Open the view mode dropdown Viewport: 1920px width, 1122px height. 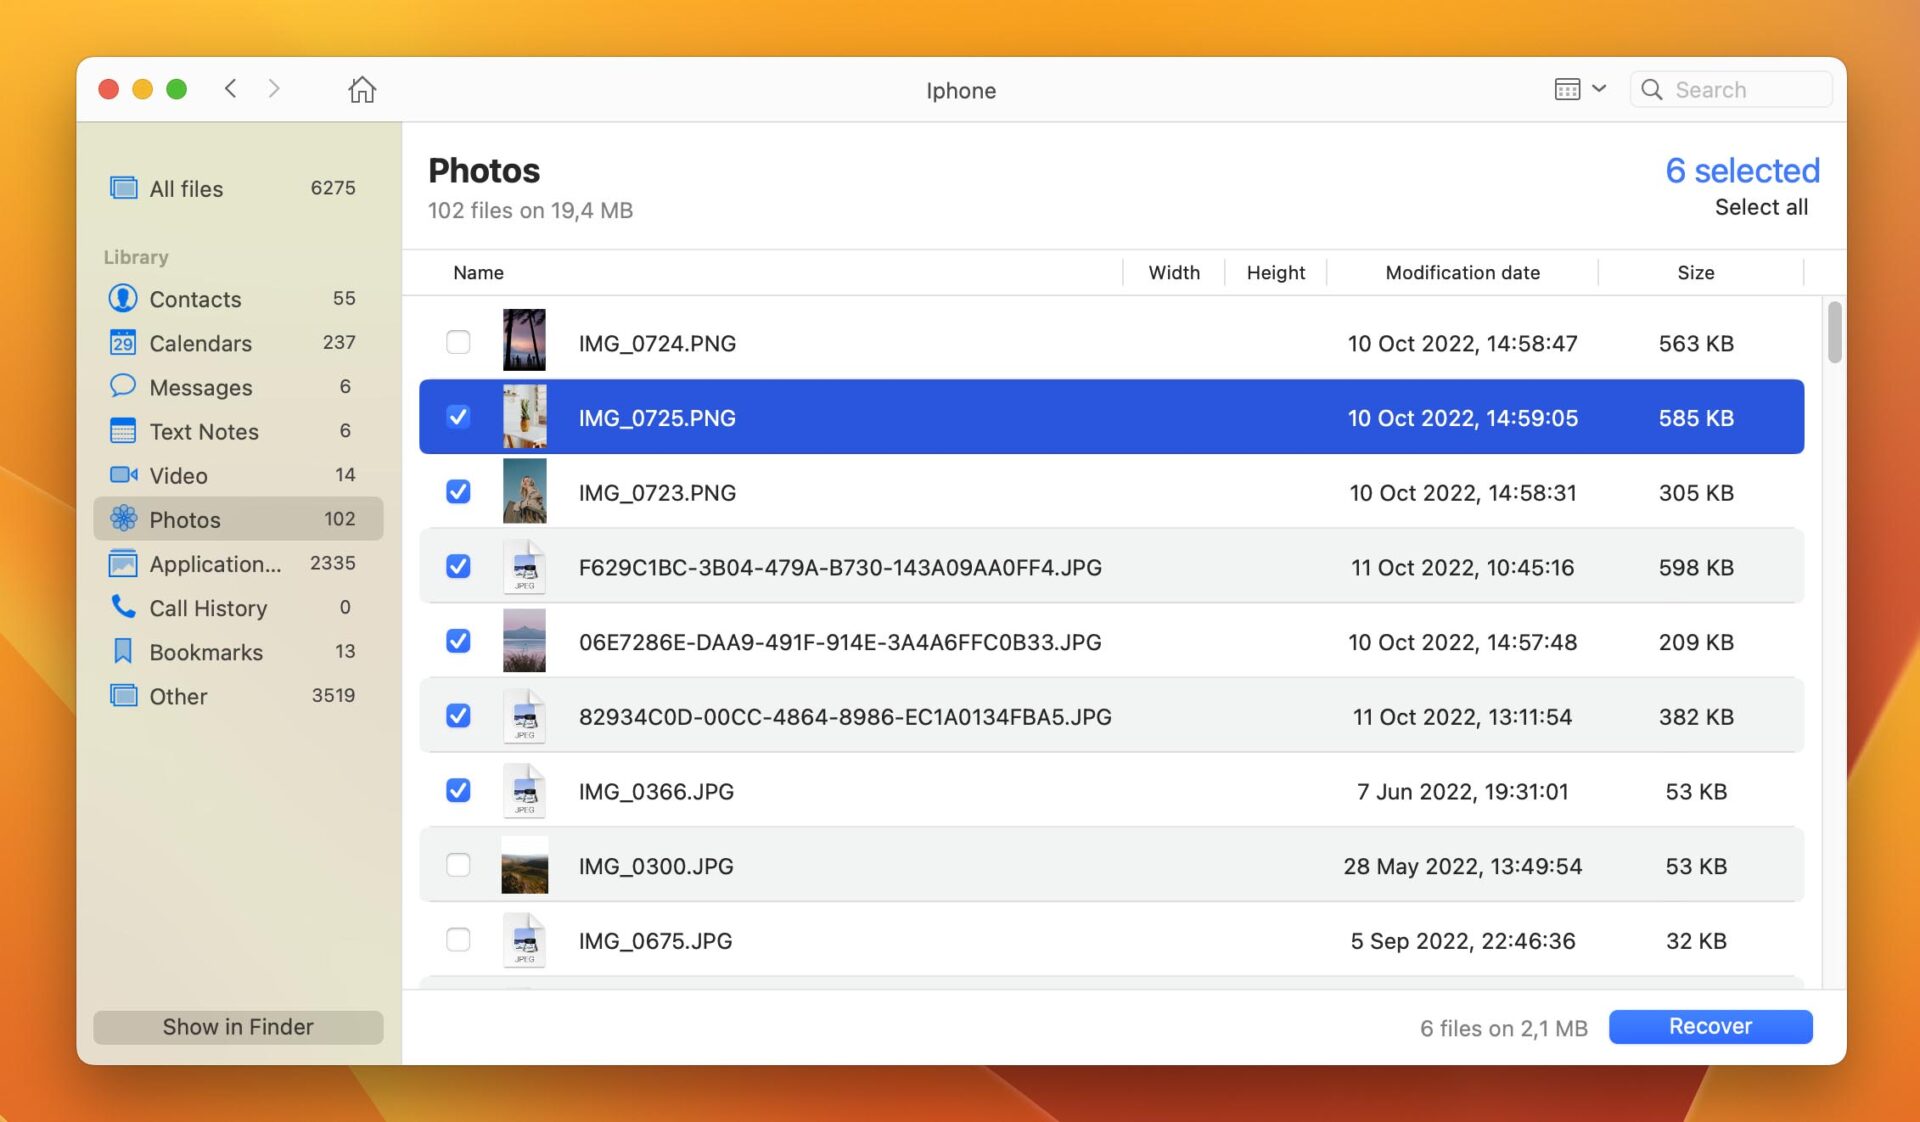(x=1580, y=90)
